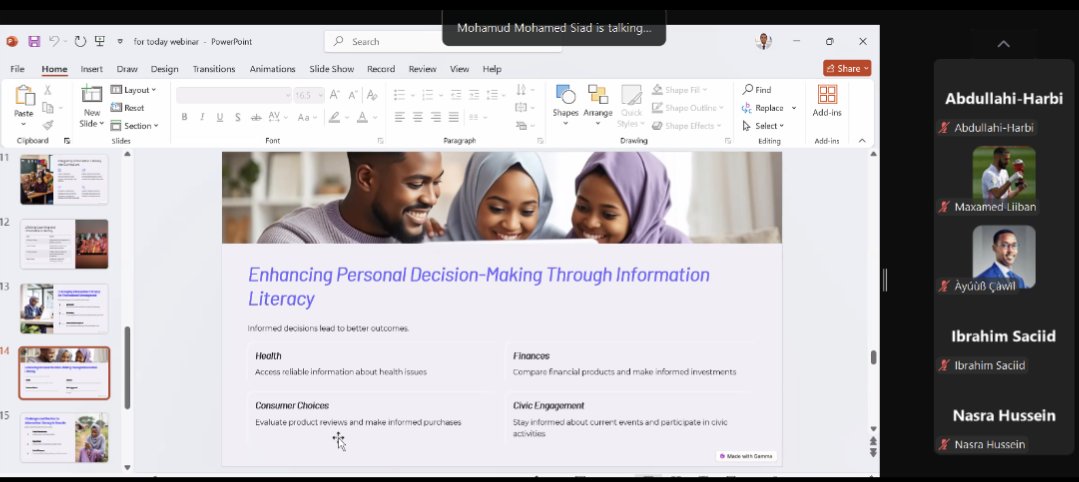1079x482 pixels.
Task: Select the Format Painter brush
Action: point(47,125)
